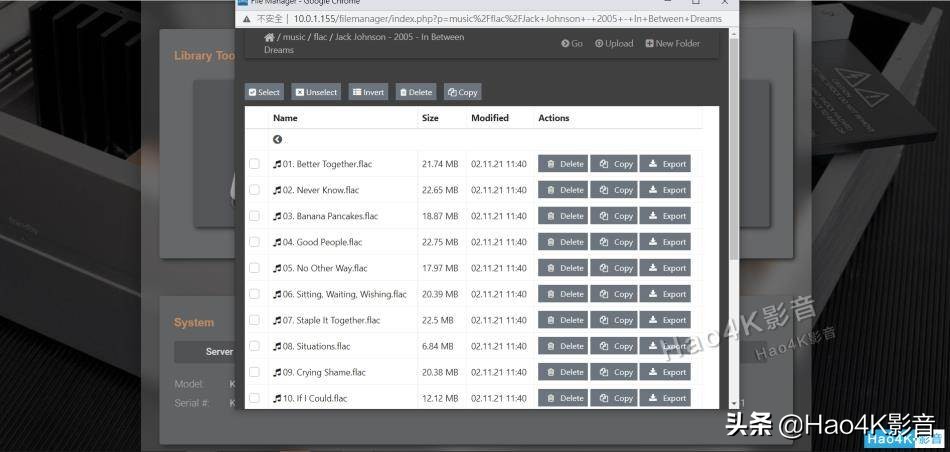Check the box beside 04. Good People.flac
The height and width of the screenshot is (452, 950).
pyautogui.click(x=254, y=242)
